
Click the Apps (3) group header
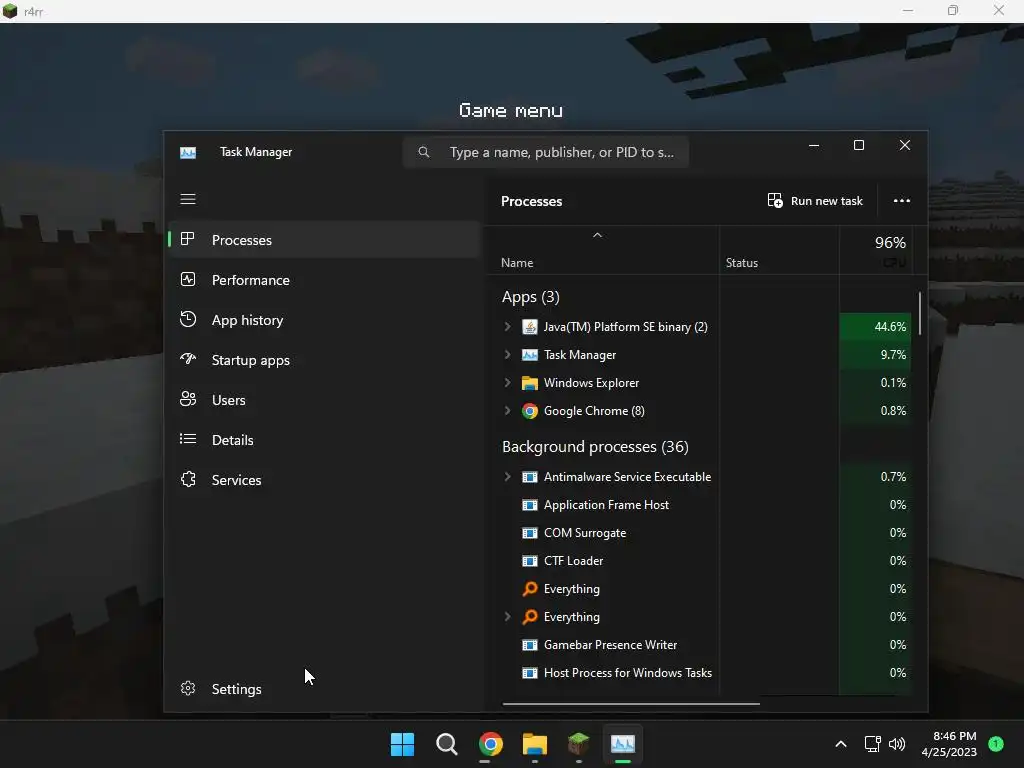point(530,297)
